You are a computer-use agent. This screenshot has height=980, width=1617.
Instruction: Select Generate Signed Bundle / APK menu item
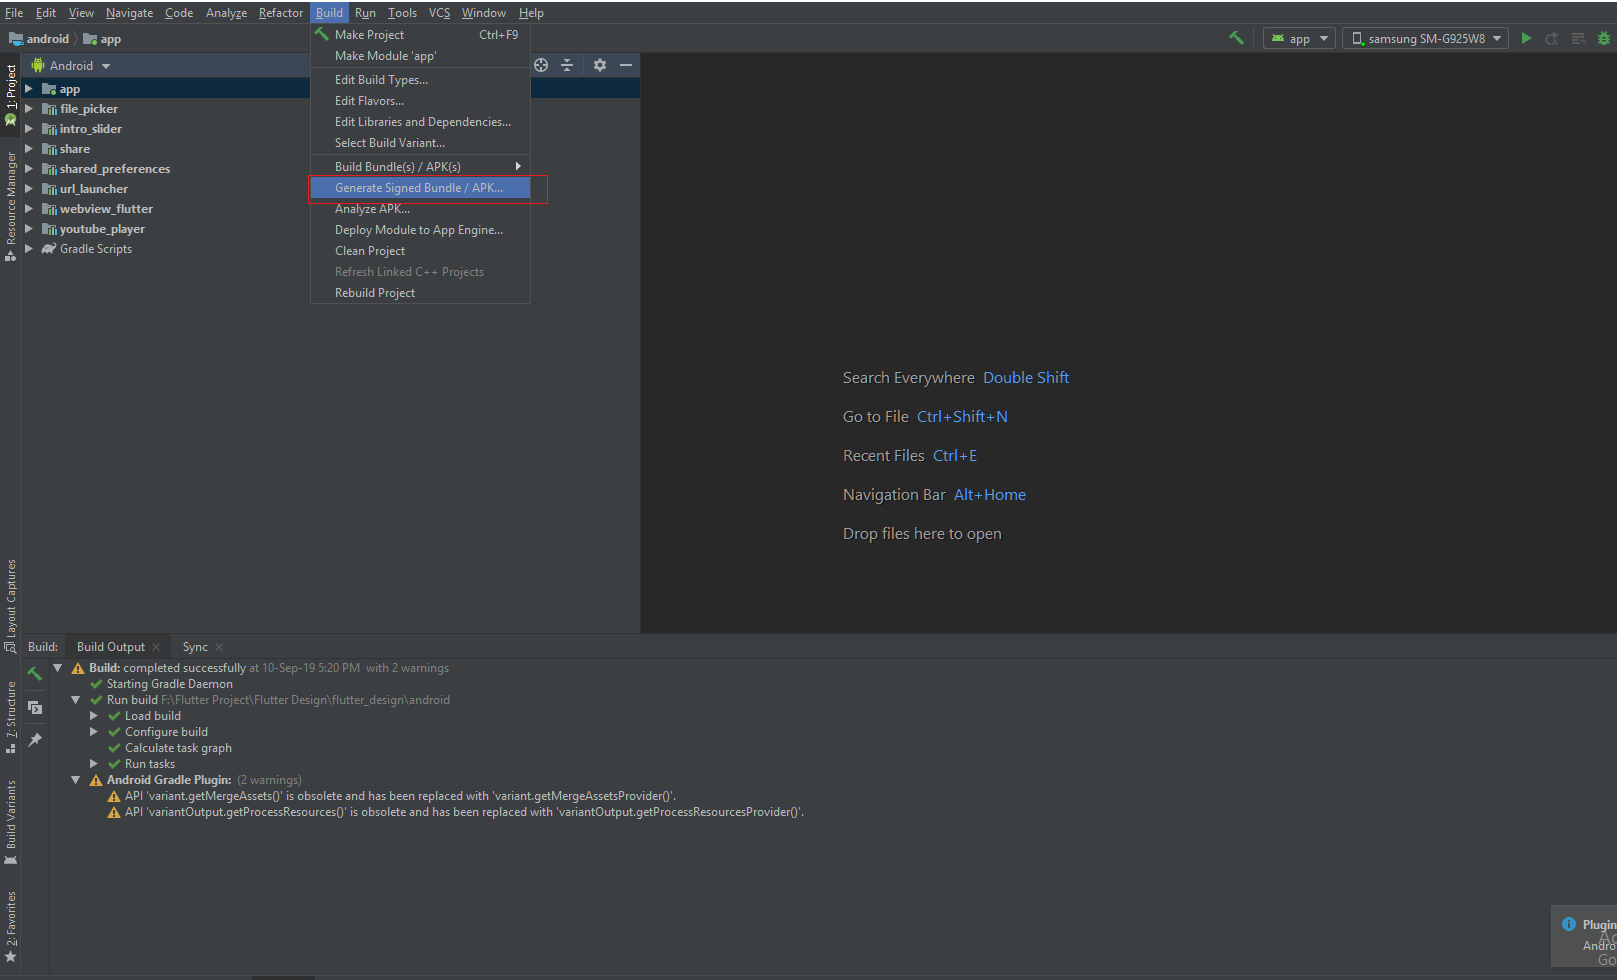(x=418, y=188)
